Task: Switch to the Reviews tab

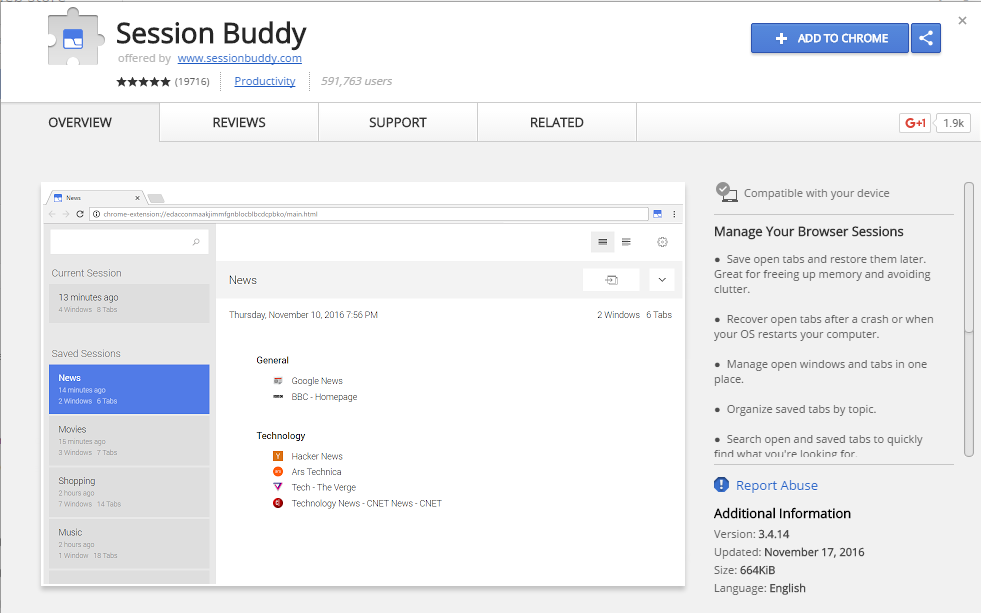Action: click(239, 123)
